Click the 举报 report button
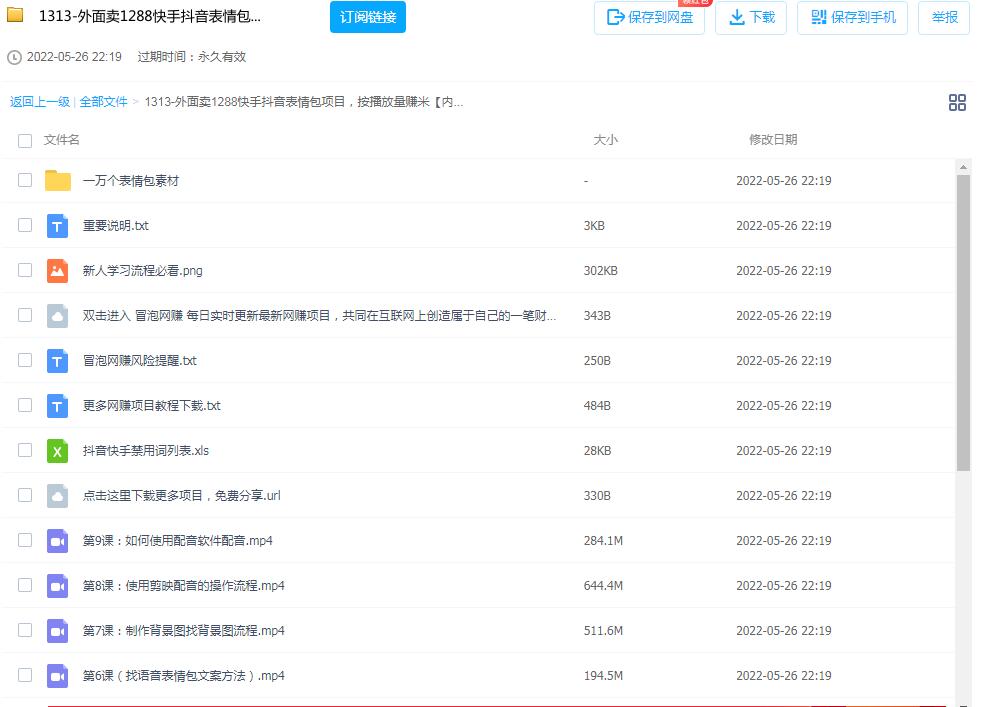The height and width of the screenshot is (707, 981). point(944,18)
